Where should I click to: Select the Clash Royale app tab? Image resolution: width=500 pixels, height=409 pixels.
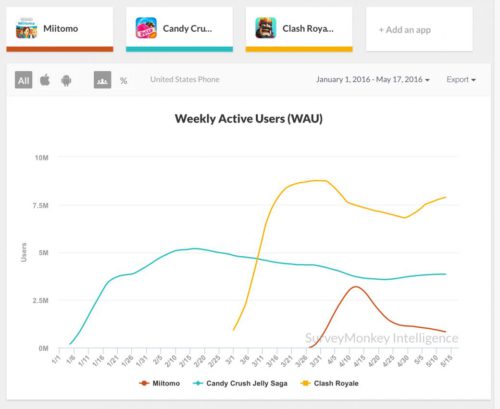pos(299,29)
